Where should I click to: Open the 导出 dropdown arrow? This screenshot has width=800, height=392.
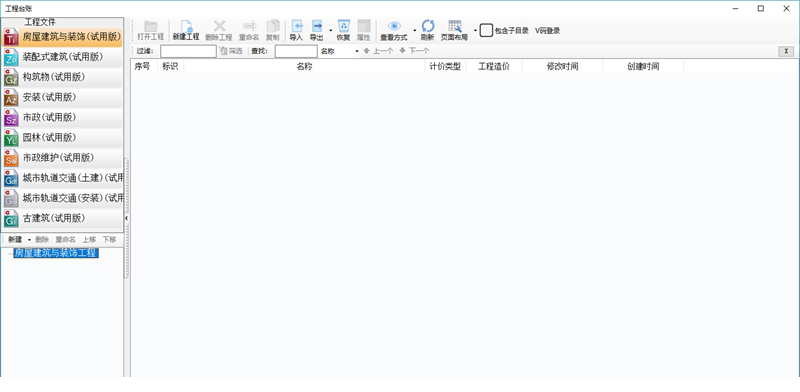331,31
